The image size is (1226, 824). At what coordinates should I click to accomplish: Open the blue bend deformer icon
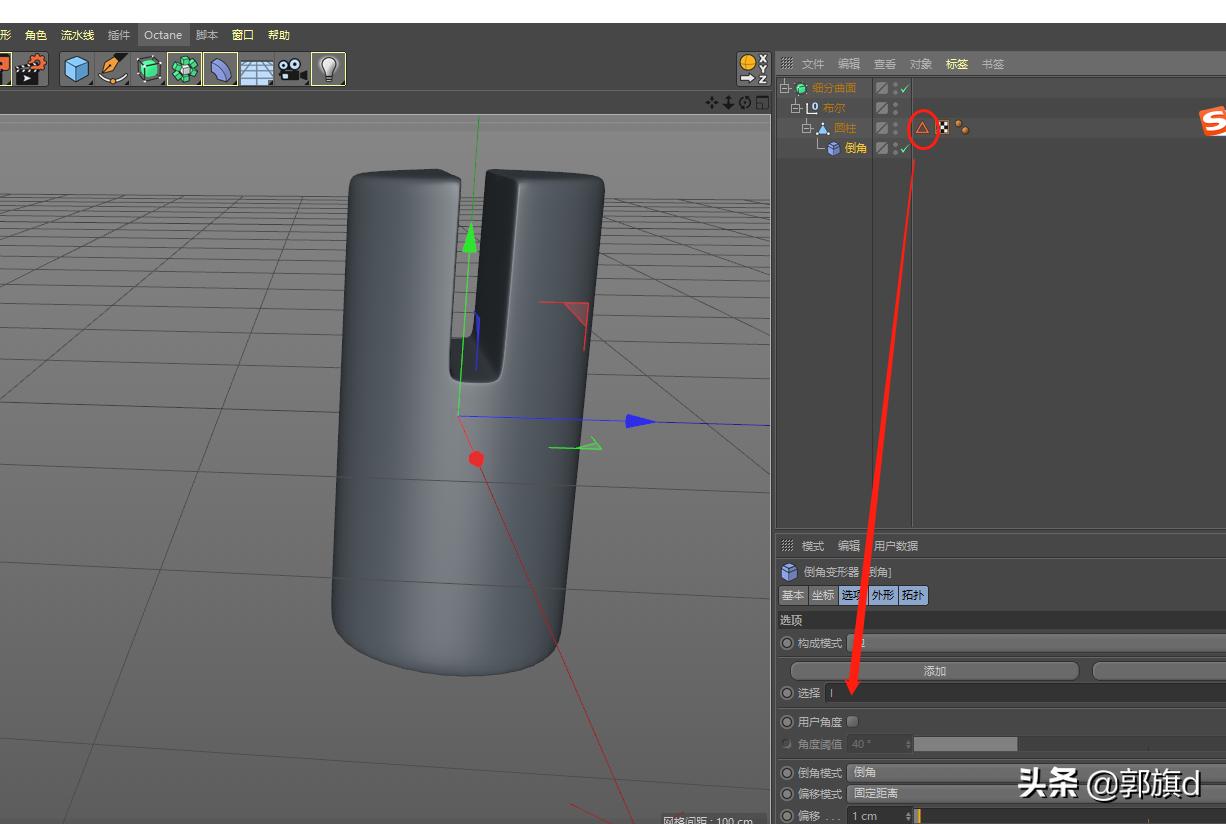click(220, 69)
